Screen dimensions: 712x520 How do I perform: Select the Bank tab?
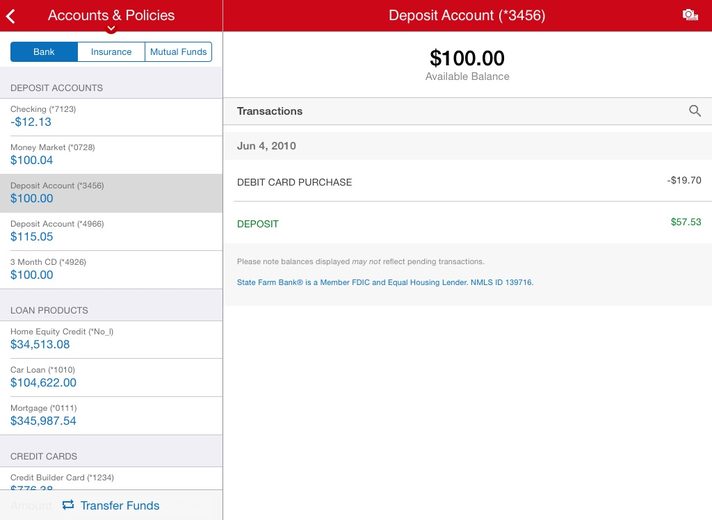click(44, 52)
